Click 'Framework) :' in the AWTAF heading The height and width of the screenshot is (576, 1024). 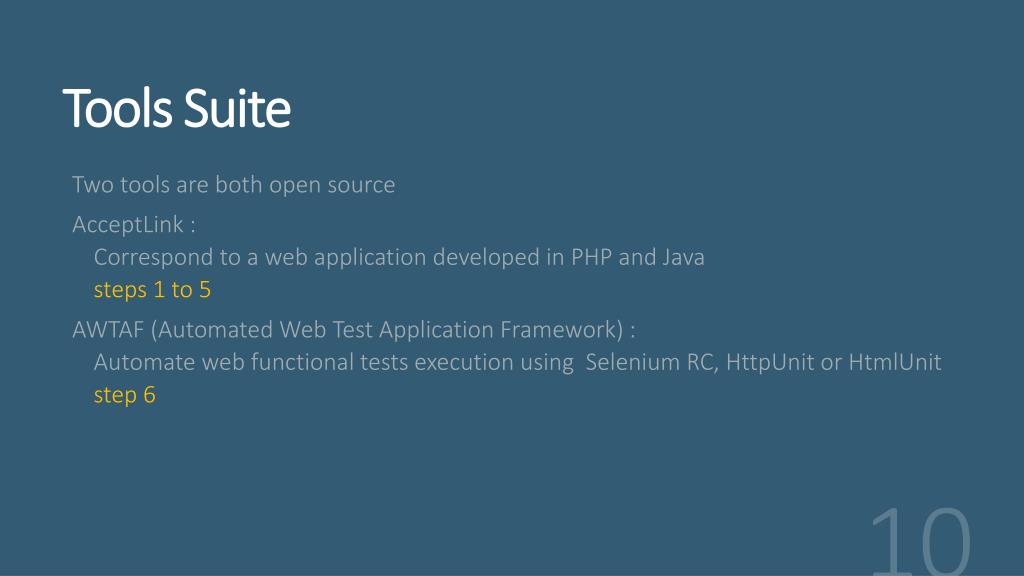[568, 330]
